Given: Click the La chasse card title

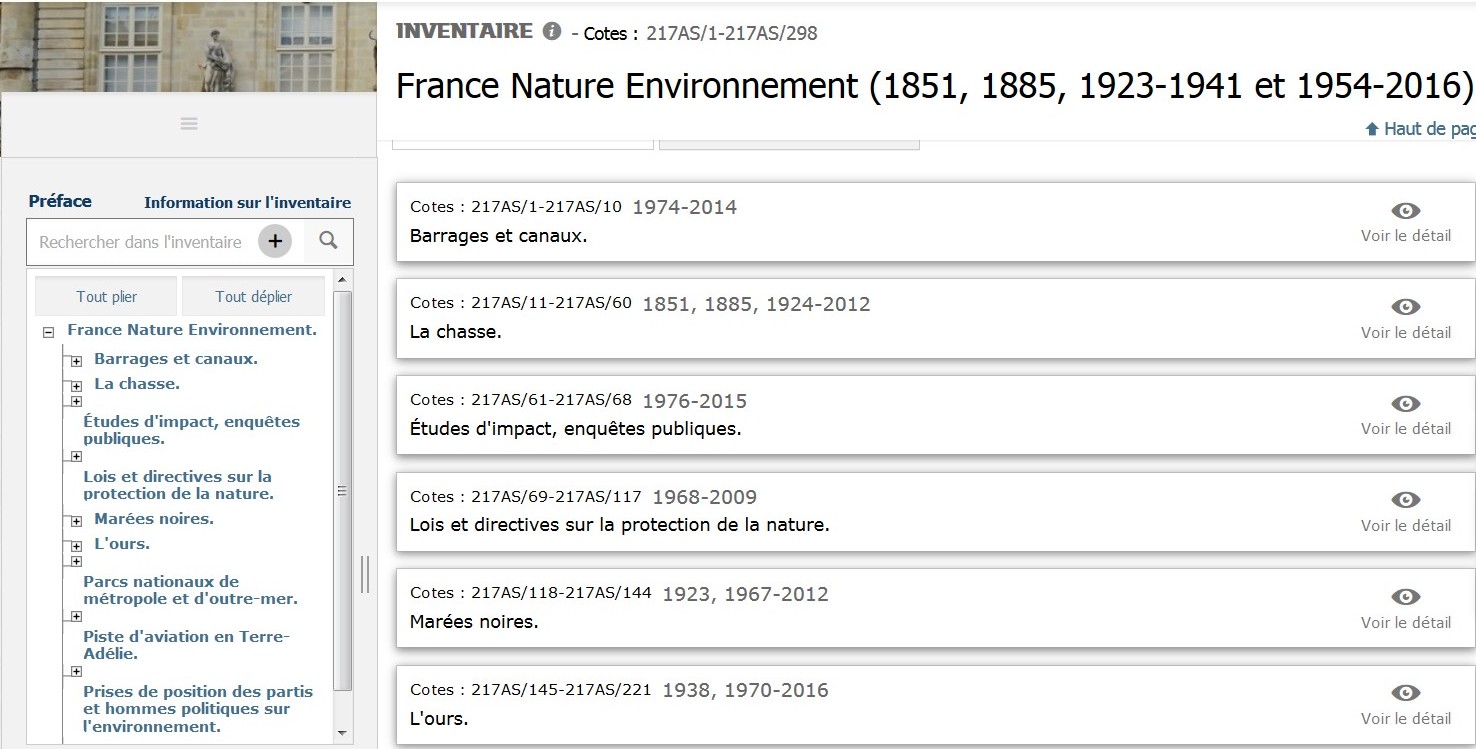Looking at the screenshot, I should point(456,332).
